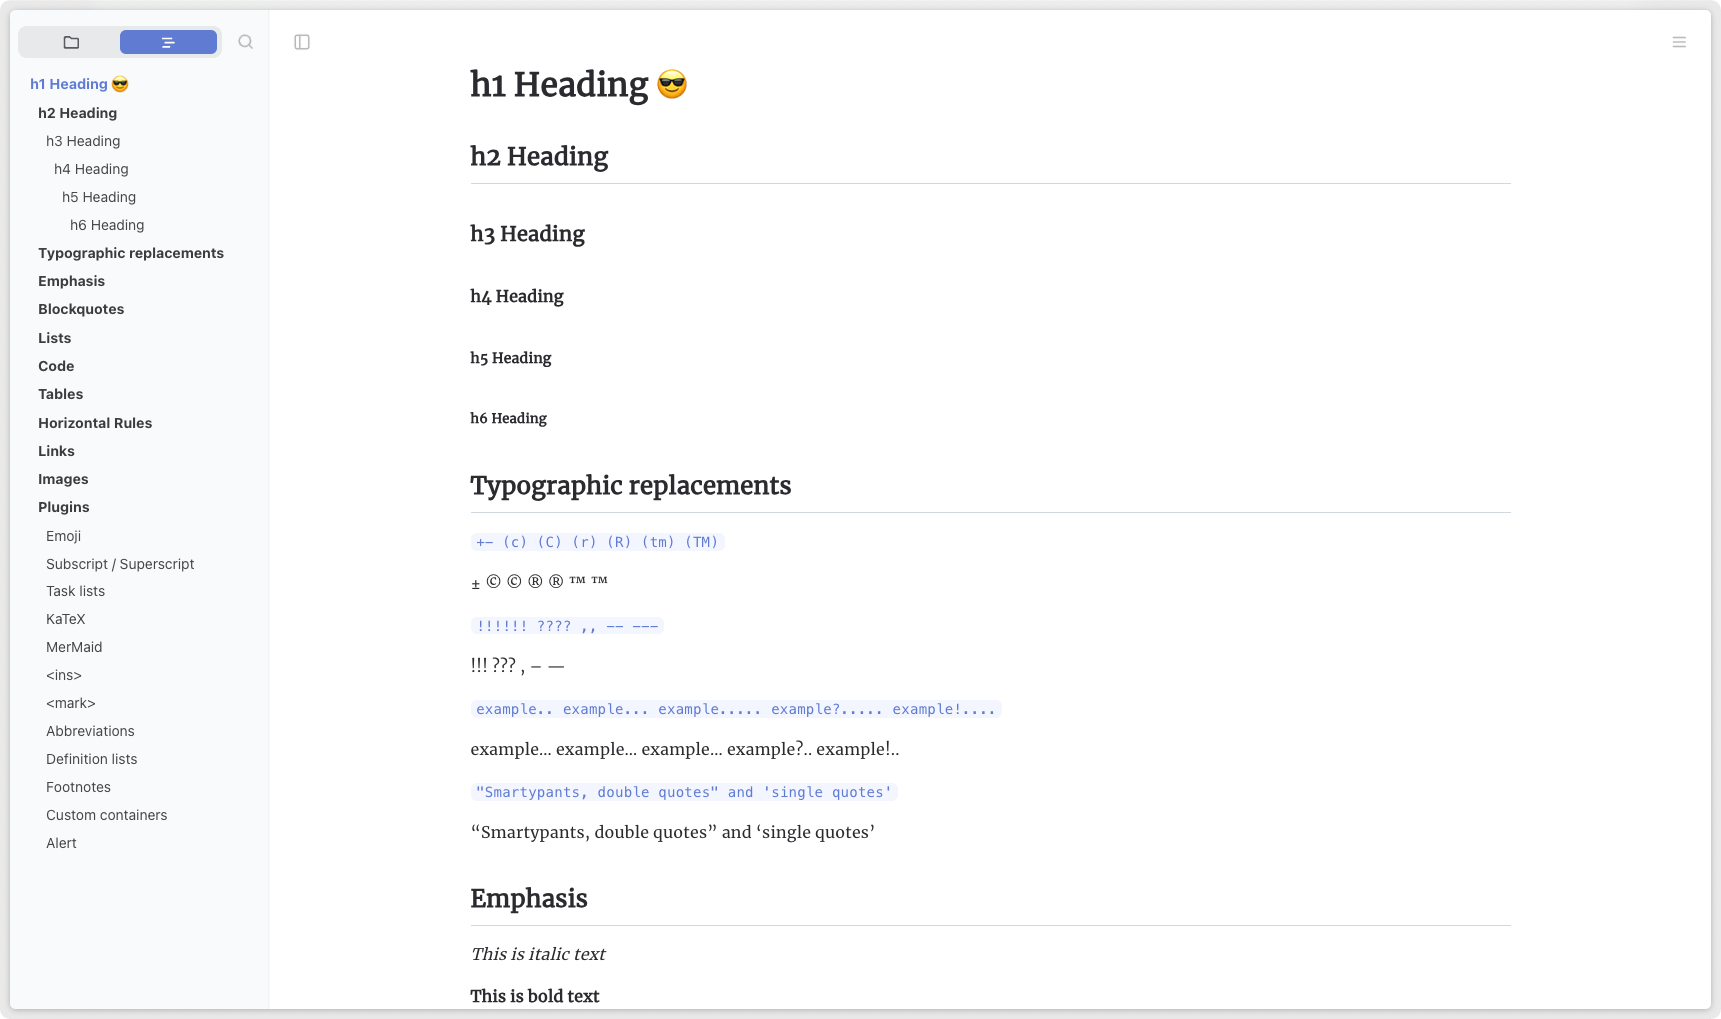The image size is (1721, 1019).
Task: Jump to h1 Heading in outline
Action: coord(69,84)
